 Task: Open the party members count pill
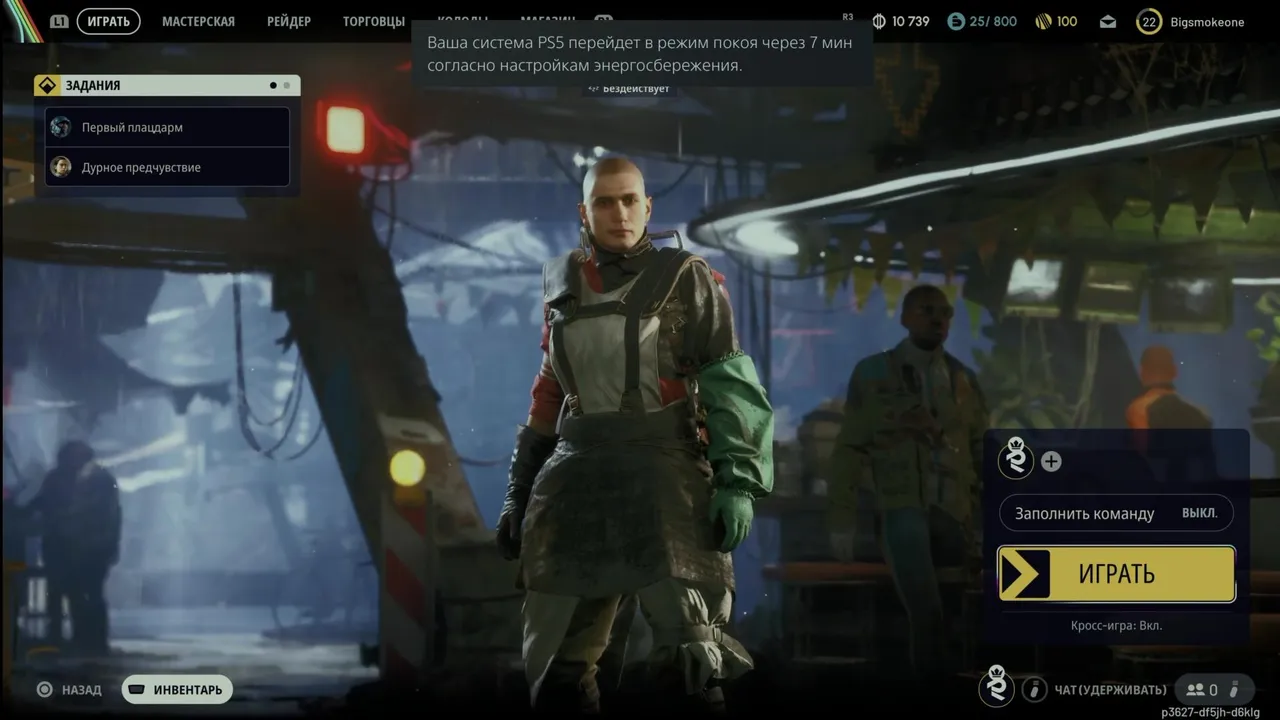(x=1212, y=689)
